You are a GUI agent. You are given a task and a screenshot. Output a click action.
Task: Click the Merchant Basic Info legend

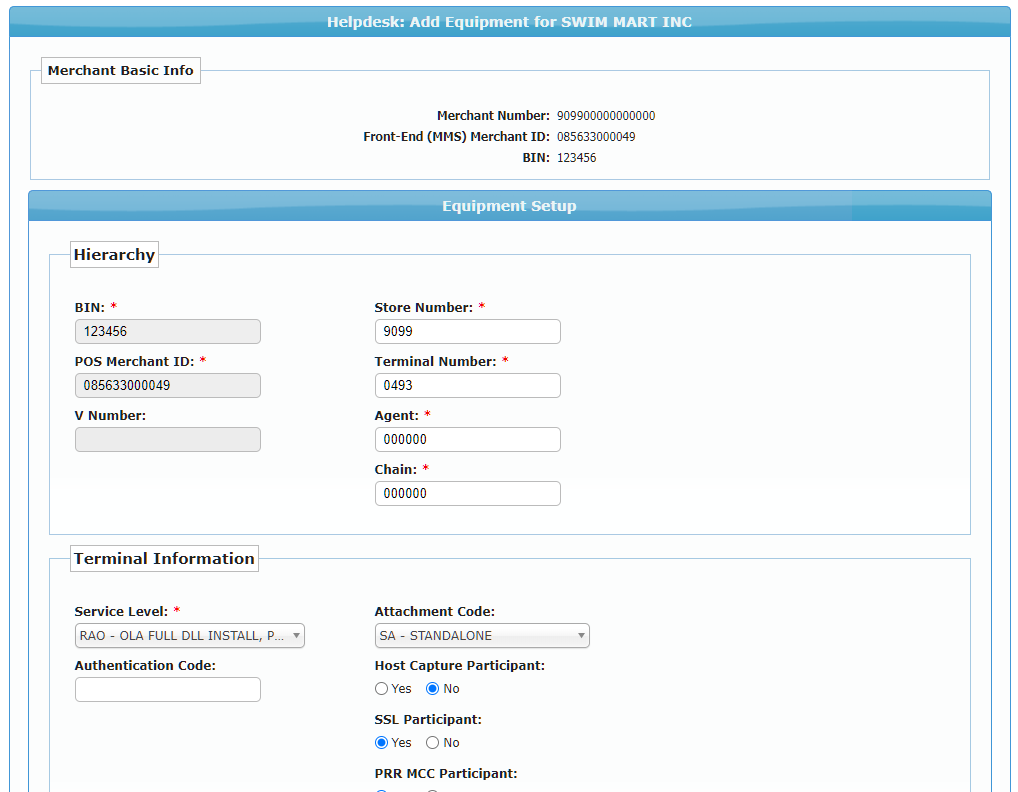click(x=121, y=70)
